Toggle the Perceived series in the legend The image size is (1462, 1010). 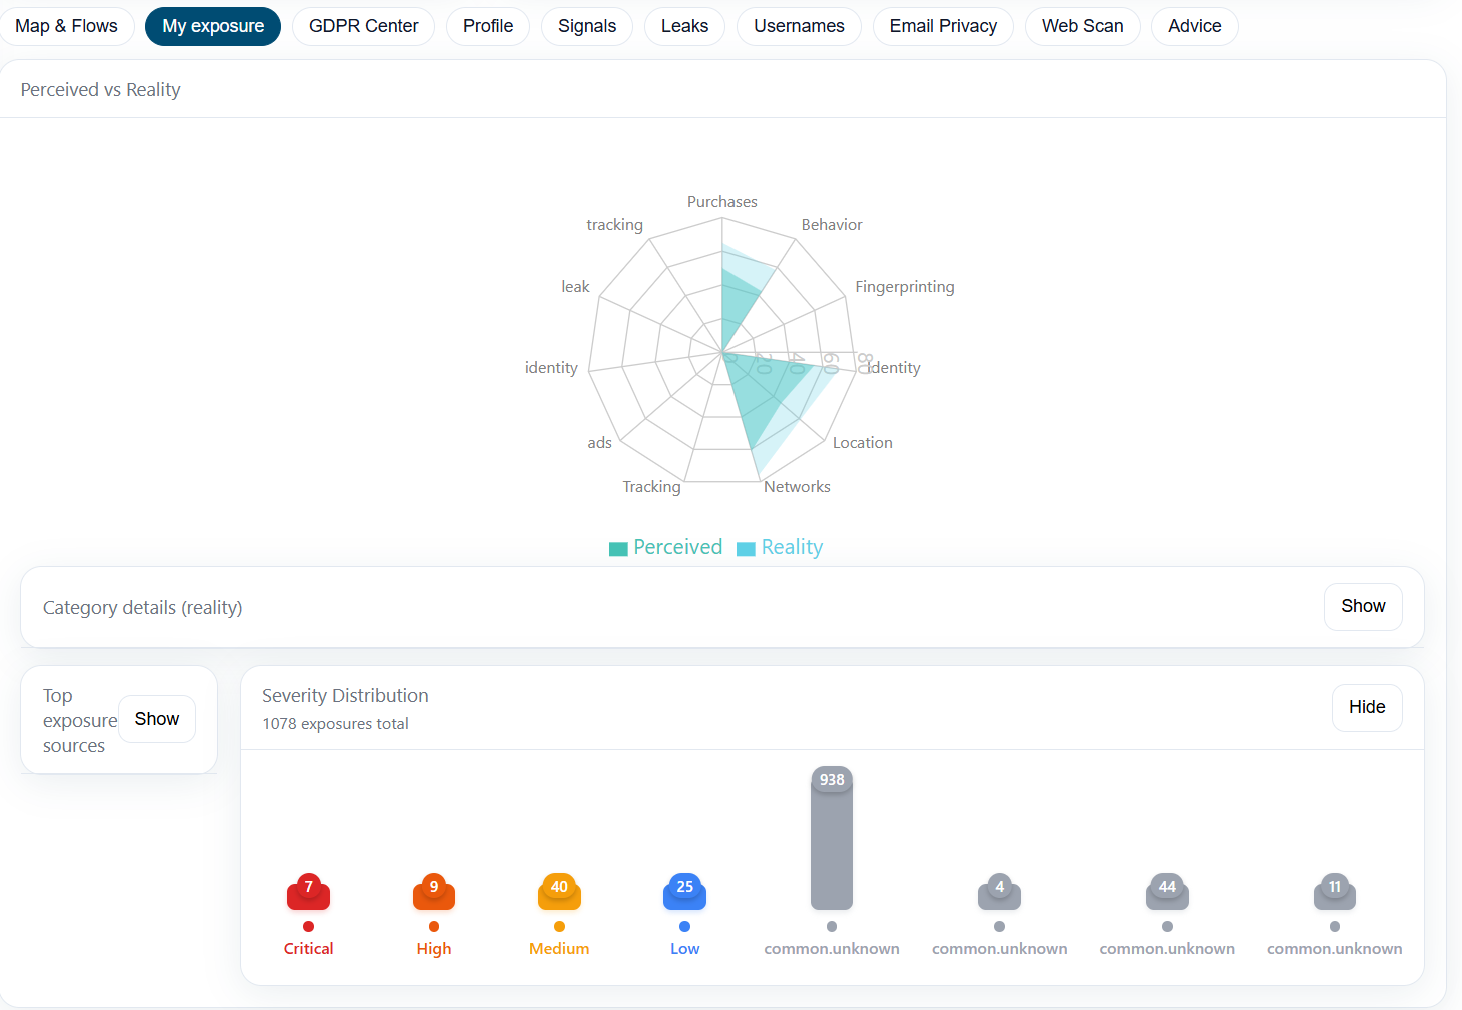tap(665, 547)
